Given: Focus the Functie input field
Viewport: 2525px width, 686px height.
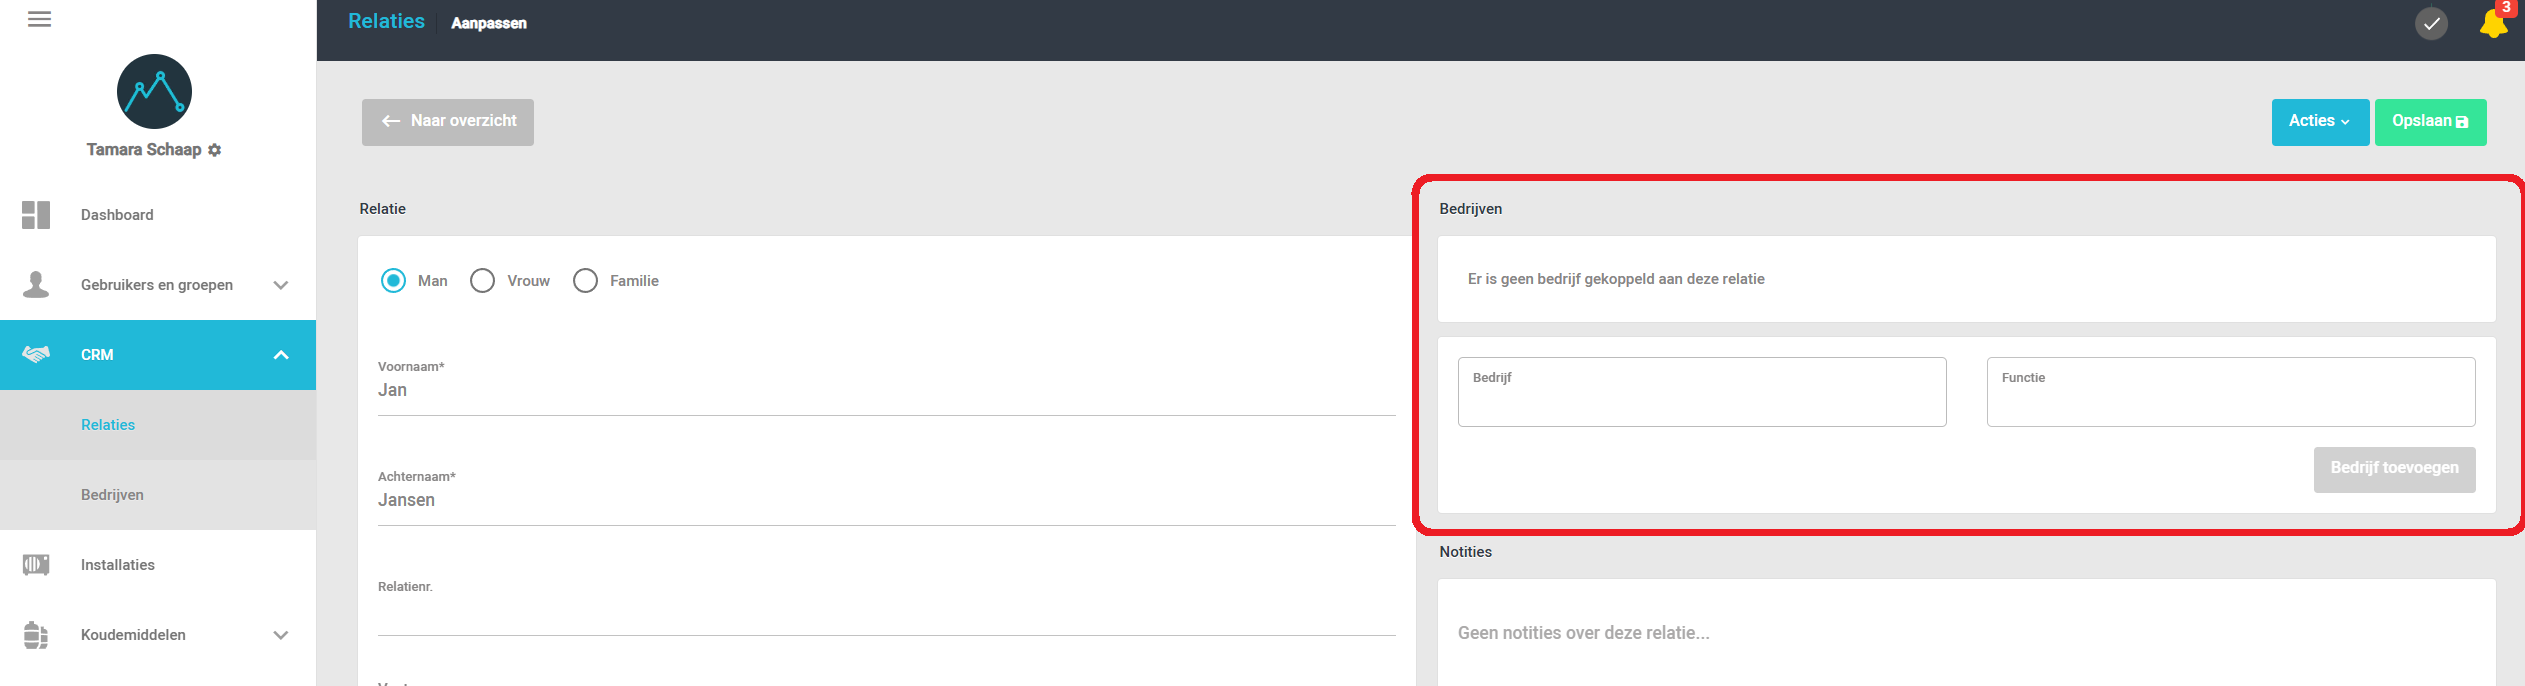Looking at the screenshot, I should pos(2231,392).
